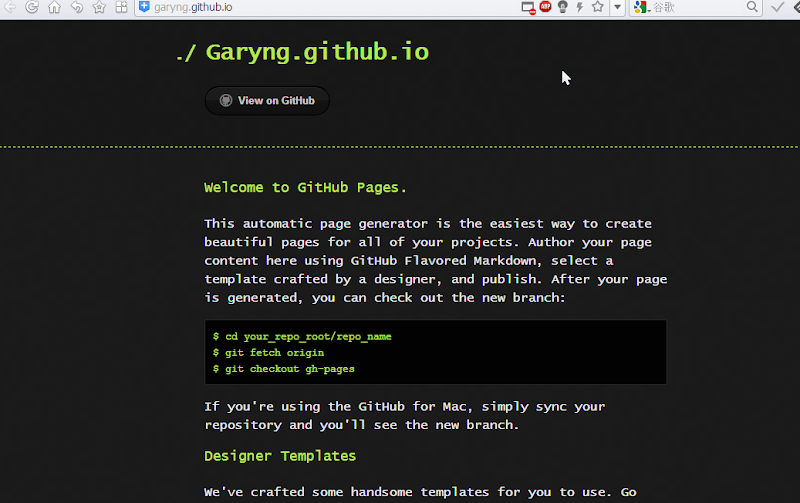Click the magnifier search icon

coord(752,7)
